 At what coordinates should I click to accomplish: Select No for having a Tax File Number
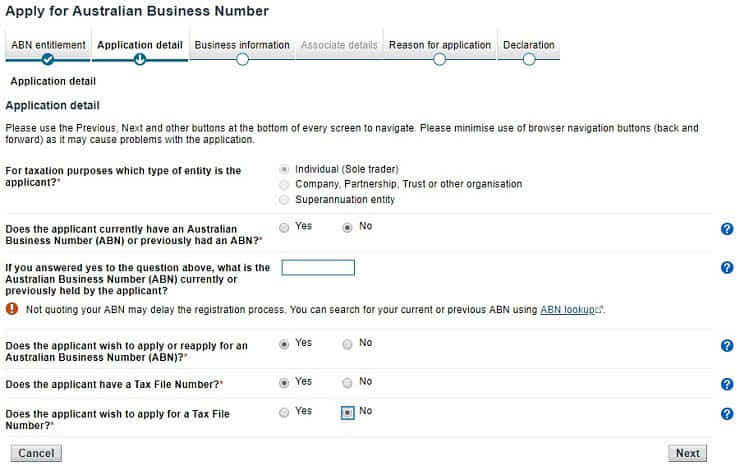tap(347, 383)
